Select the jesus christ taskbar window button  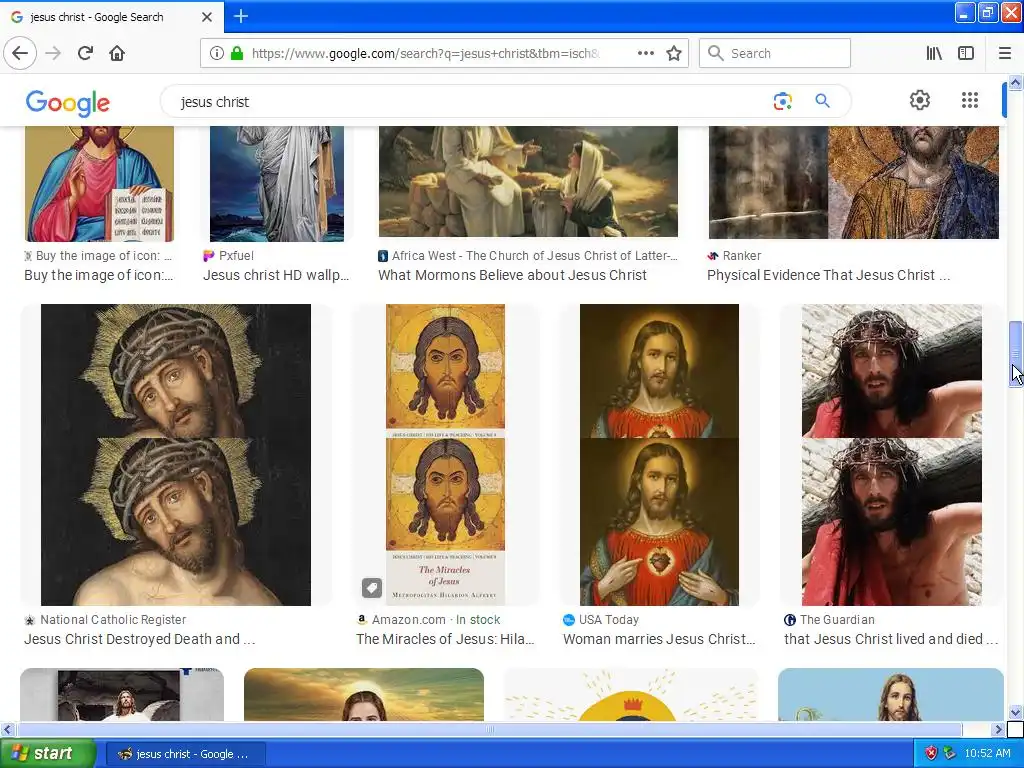pyautogui.click(x=185, y=754)
